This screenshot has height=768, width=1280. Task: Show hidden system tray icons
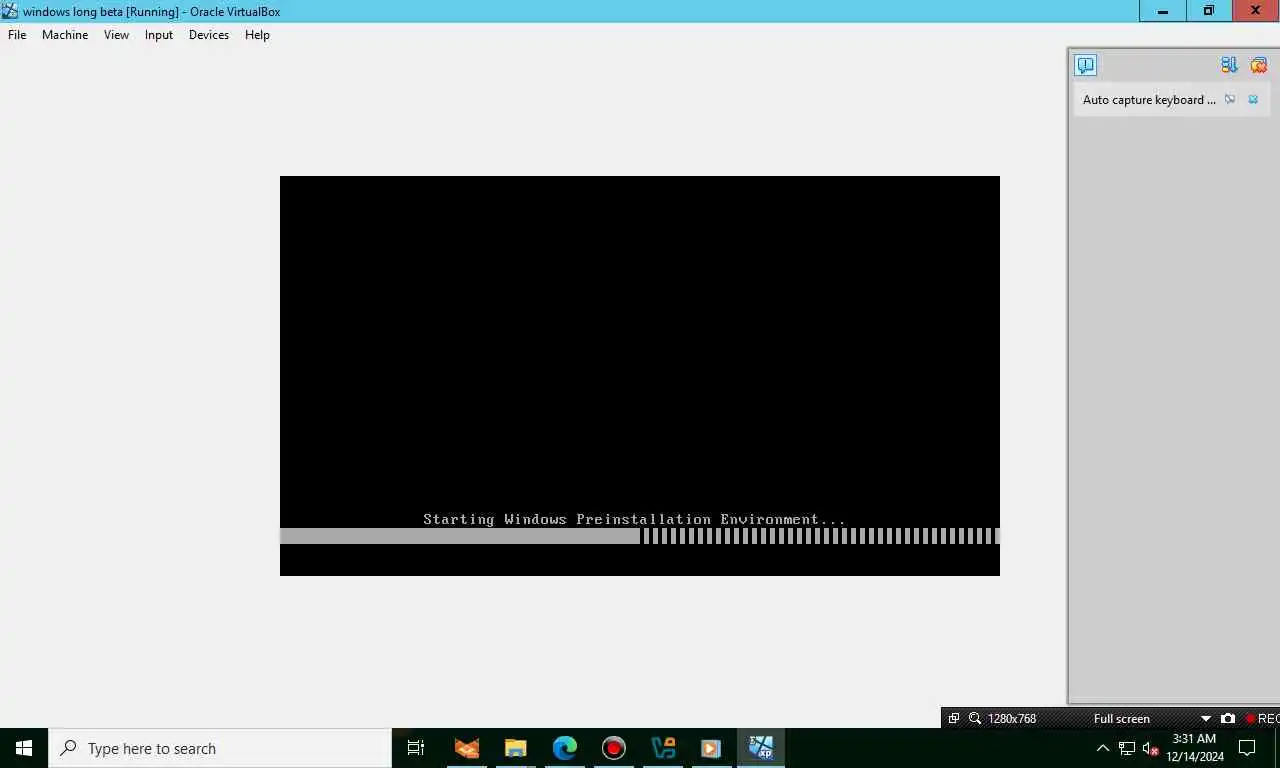pos(1103,748)
